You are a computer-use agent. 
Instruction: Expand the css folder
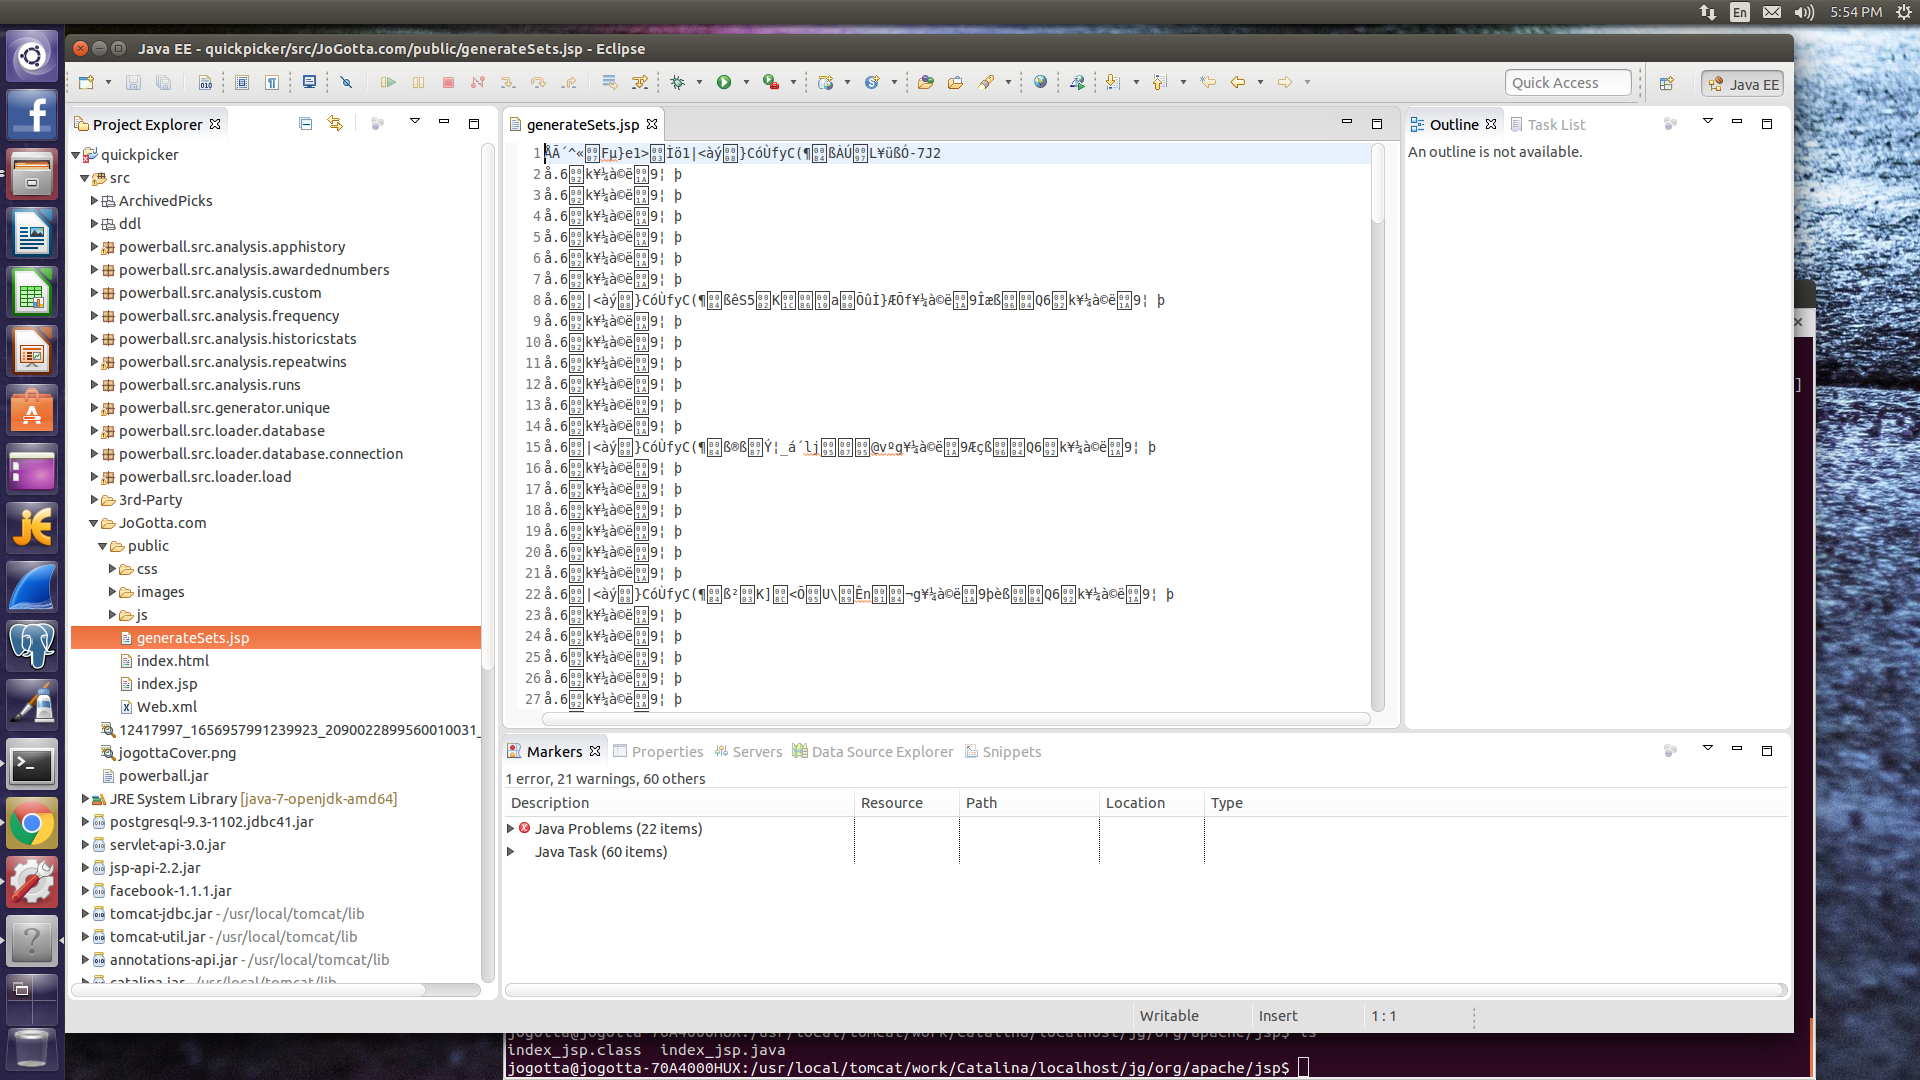[x=112, y=569]
